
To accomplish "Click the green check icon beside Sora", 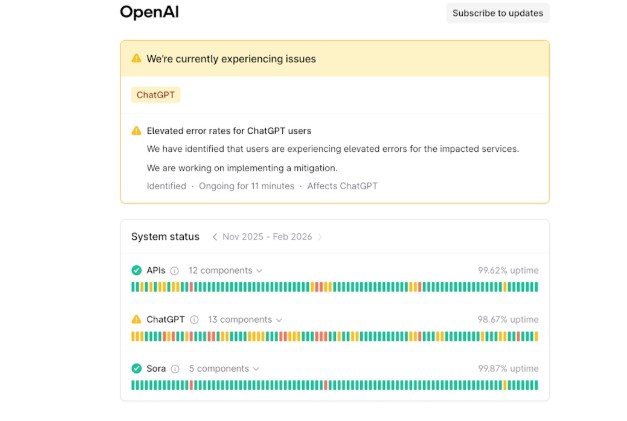I will [x=137, y=368].
